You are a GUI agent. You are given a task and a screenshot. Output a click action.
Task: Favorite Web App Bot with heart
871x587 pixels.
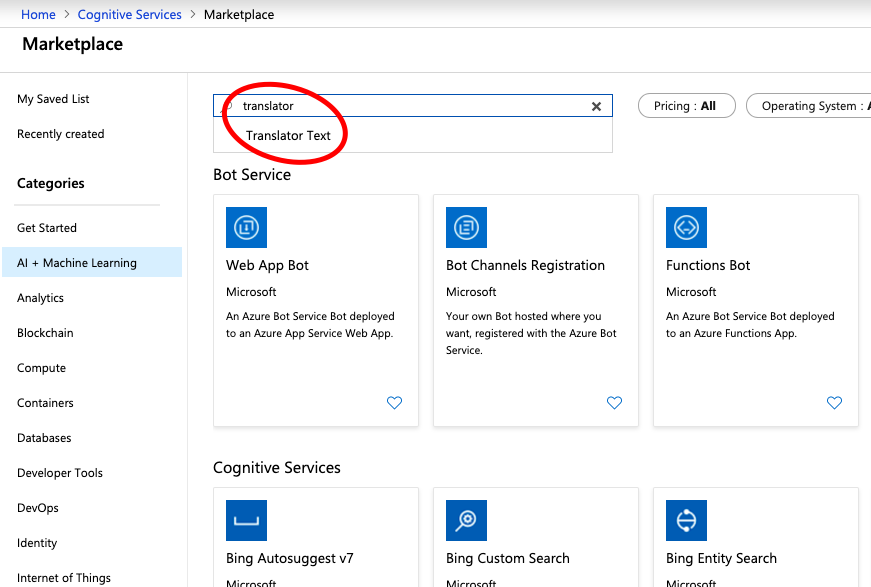tap(394, 403)
